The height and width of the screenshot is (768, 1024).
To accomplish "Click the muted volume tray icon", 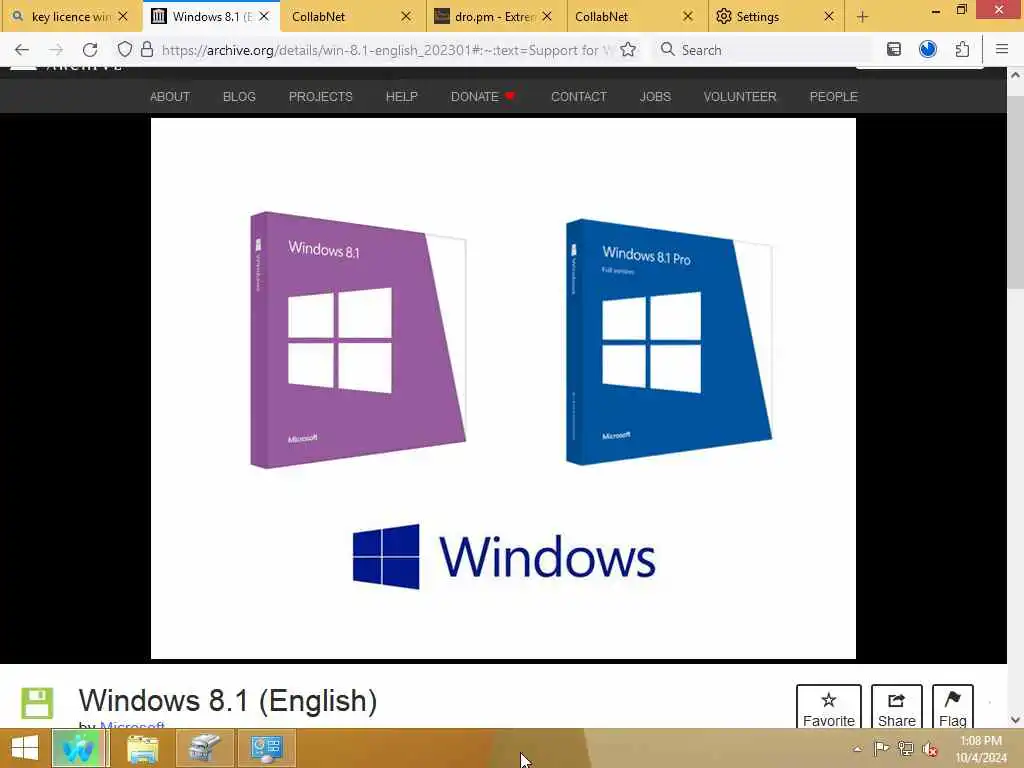I will click(930, 749).
